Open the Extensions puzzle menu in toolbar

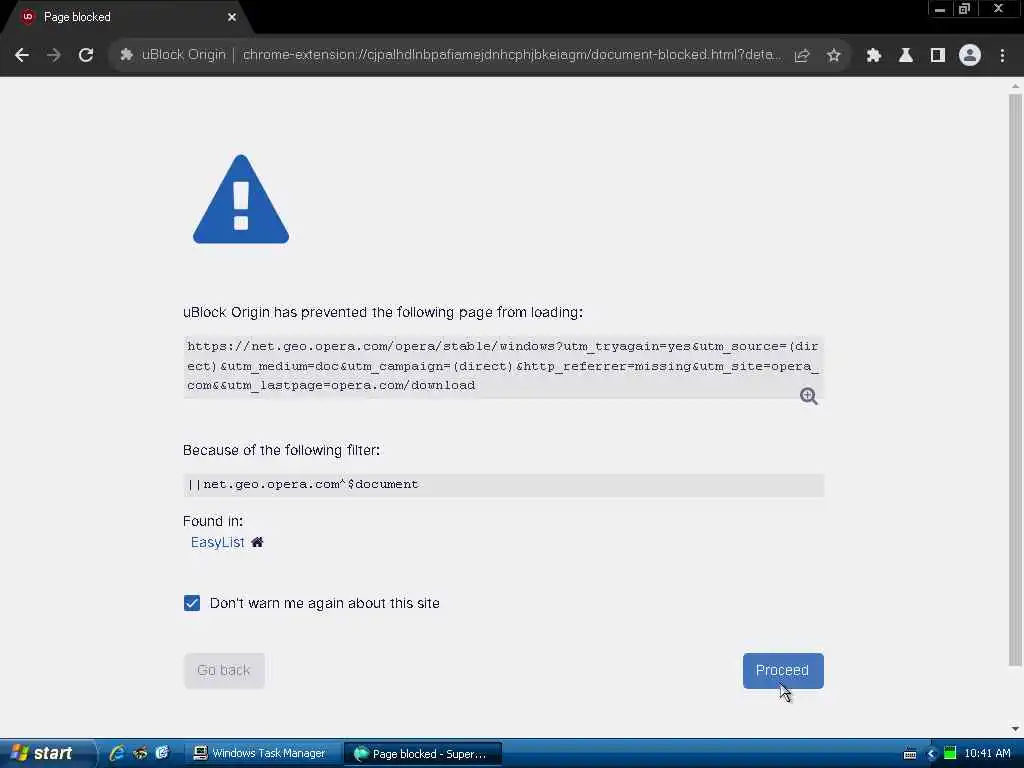point(874,55)
